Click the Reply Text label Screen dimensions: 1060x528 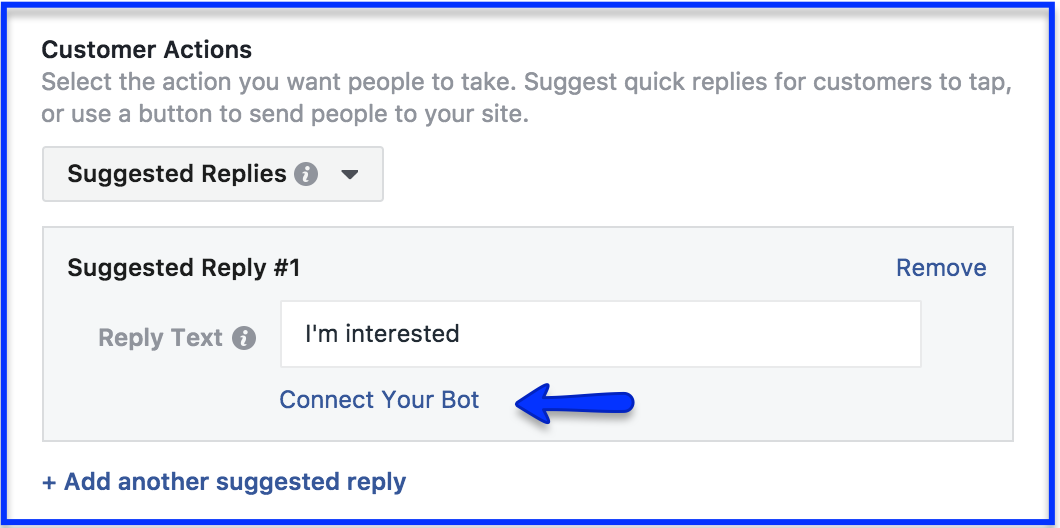point(160,337)
